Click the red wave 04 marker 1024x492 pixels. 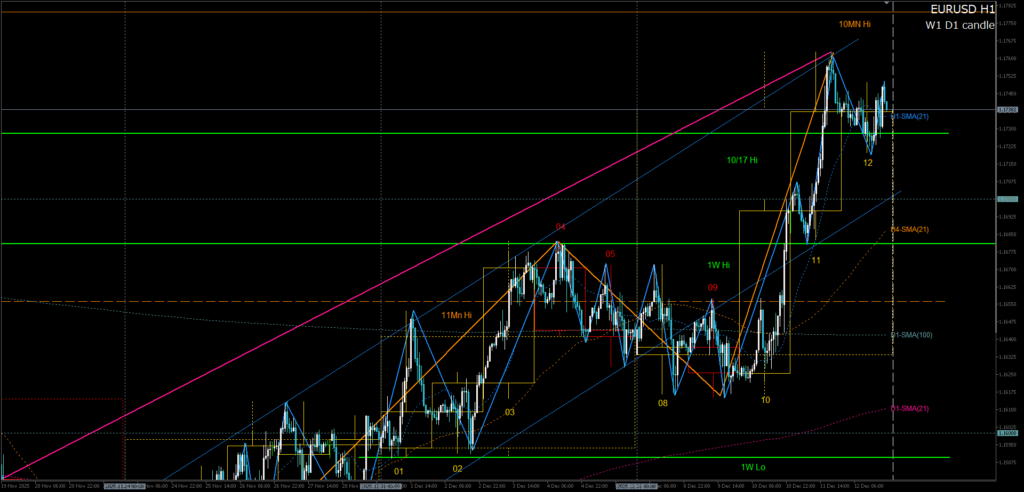pos(560,228)
